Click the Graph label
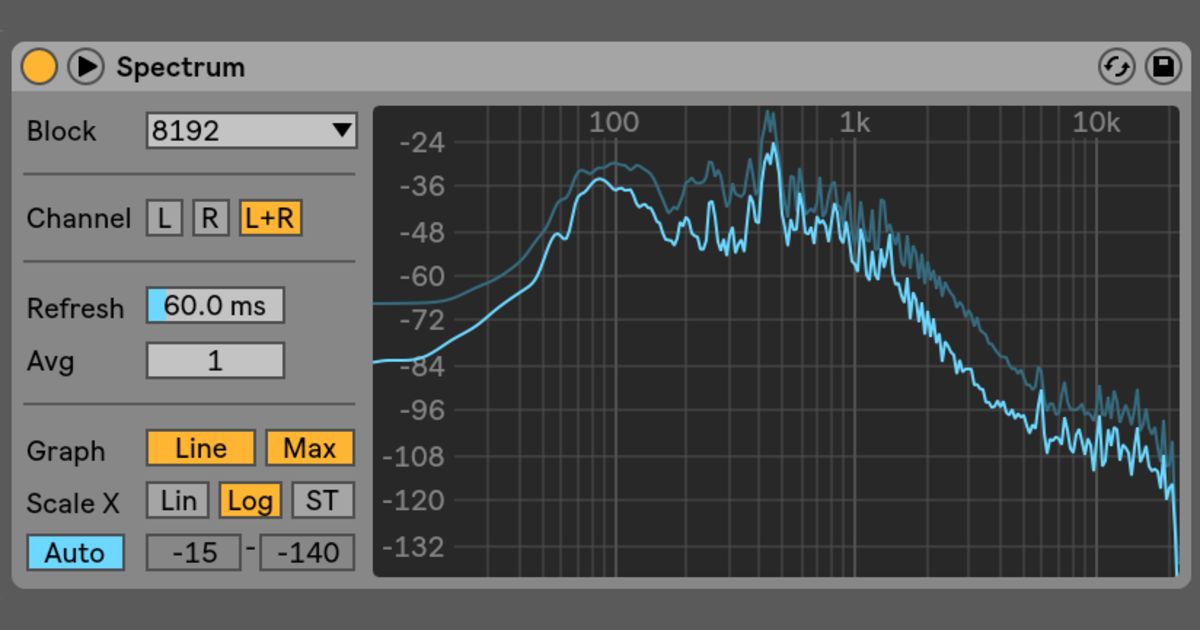 (65, 451)
